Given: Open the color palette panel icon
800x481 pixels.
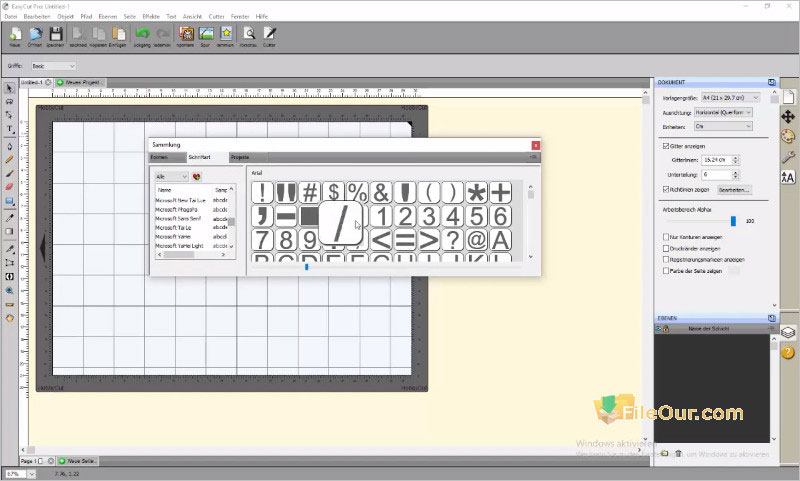Looking at the screenshot, I should (788, 136).
